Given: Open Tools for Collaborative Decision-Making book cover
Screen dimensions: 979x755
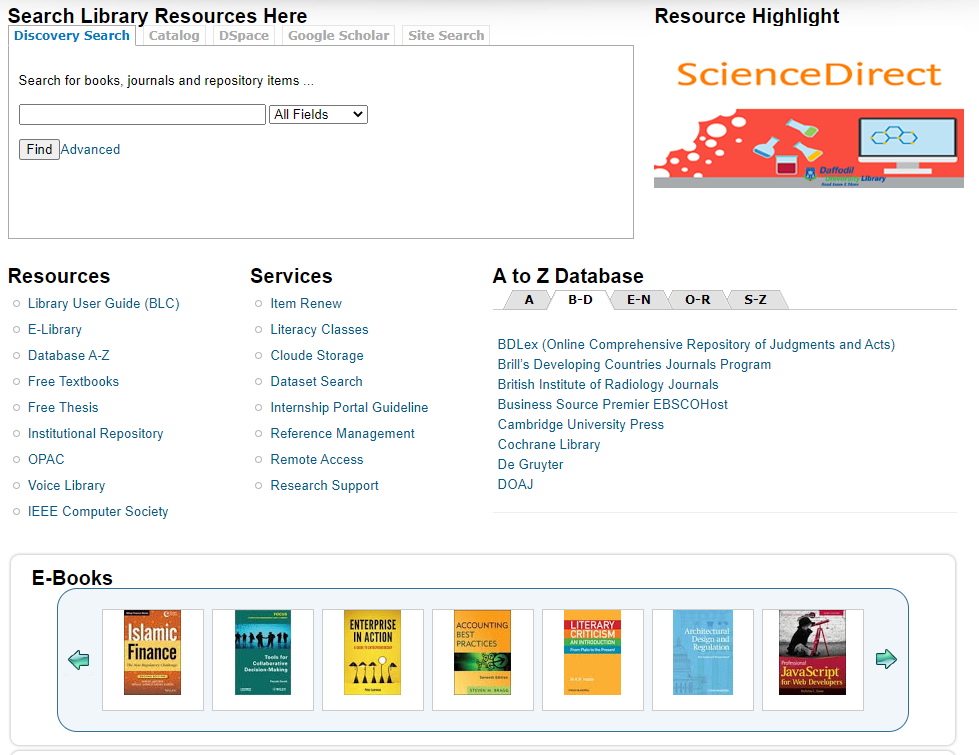Looking at the screenshot, I should click(263, 653).
